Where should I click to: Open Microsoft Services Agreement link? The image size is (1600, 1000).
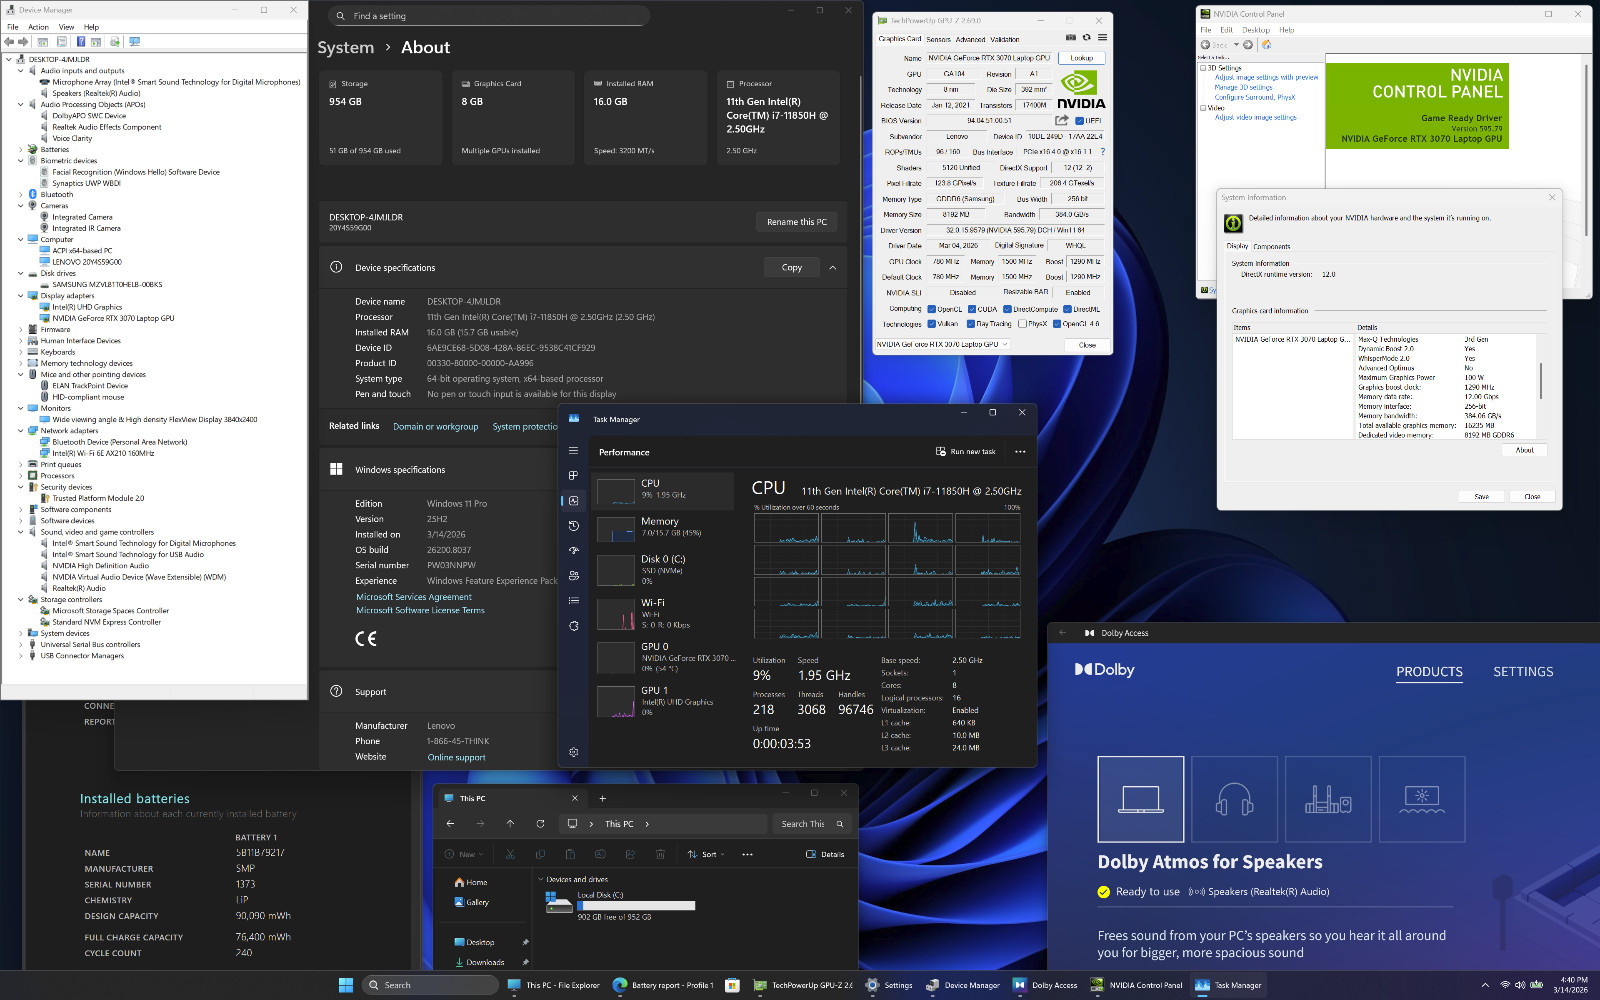click(414, 597)
